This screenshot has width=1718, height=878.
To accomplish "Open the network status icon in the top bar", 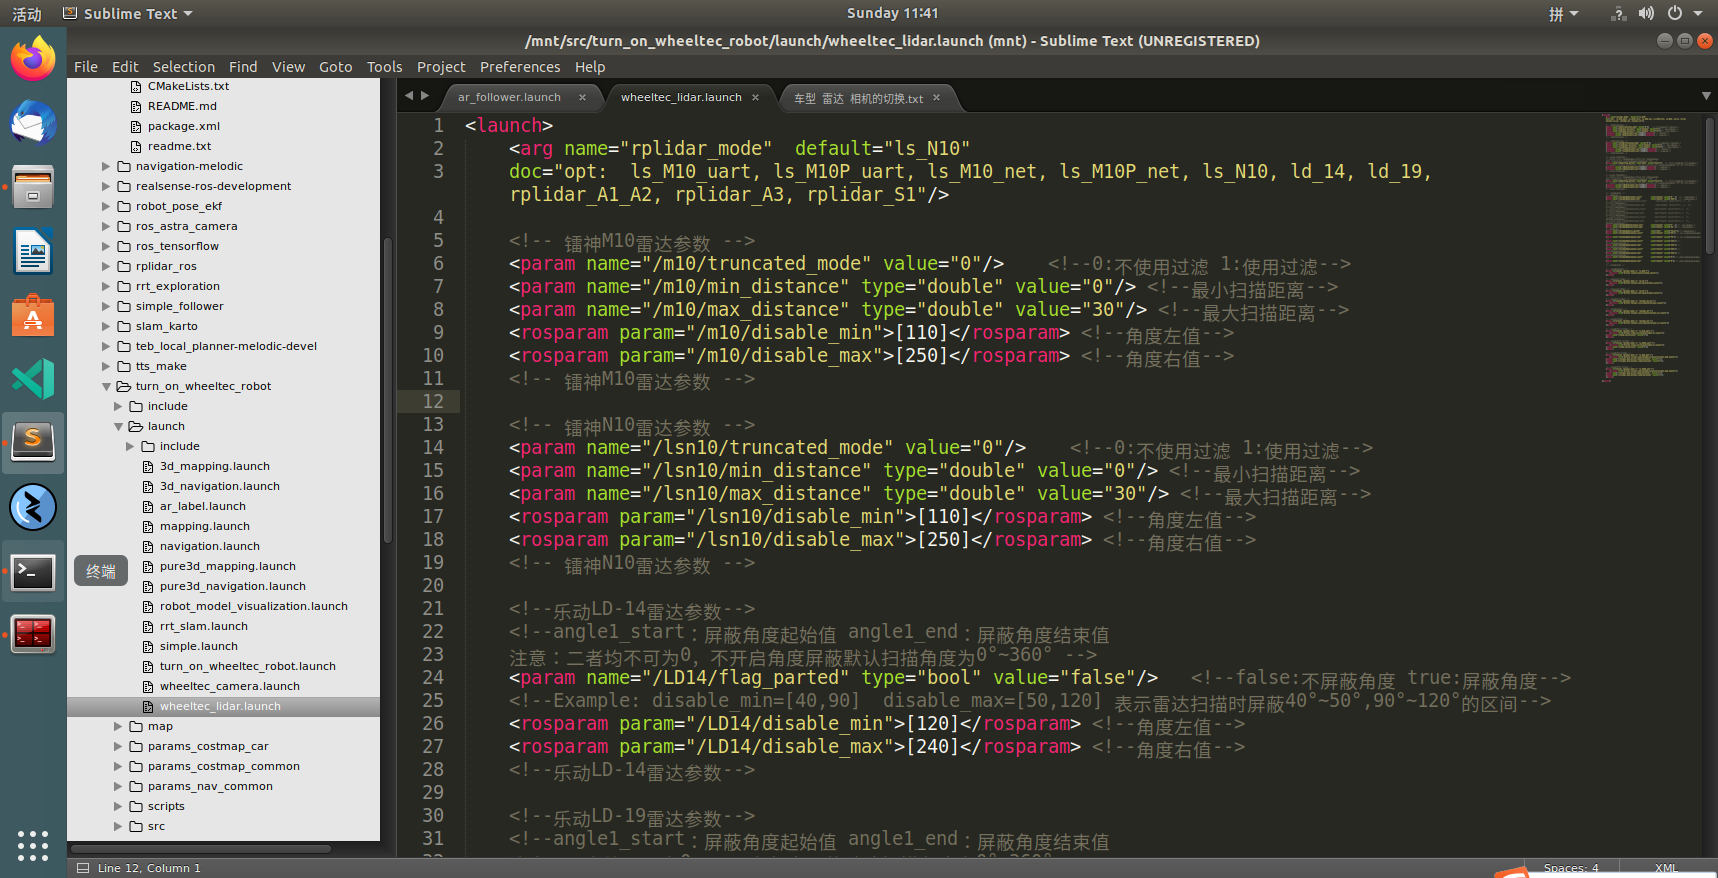I will [x=1618, y=13].
